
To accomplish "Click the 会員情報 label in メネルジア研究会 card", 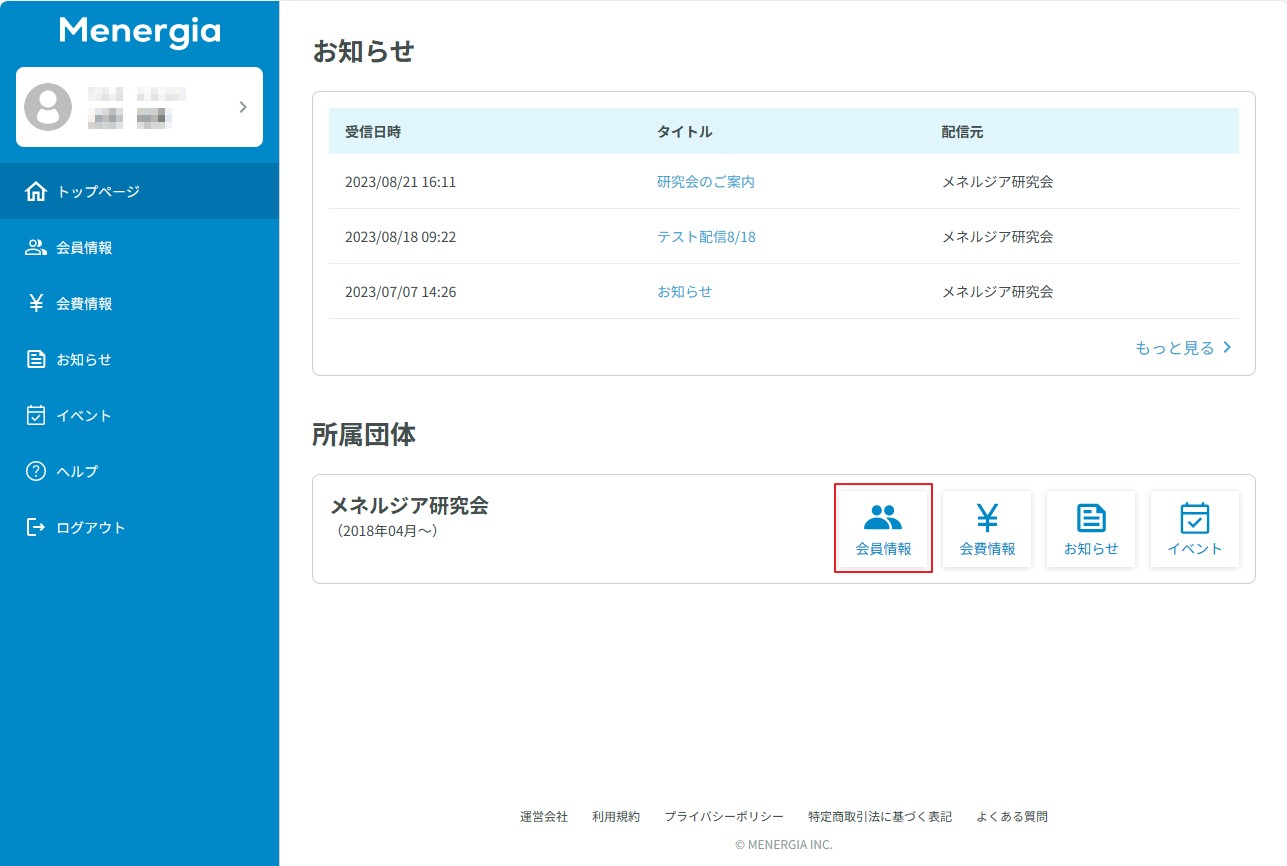I will coord(883,549).
